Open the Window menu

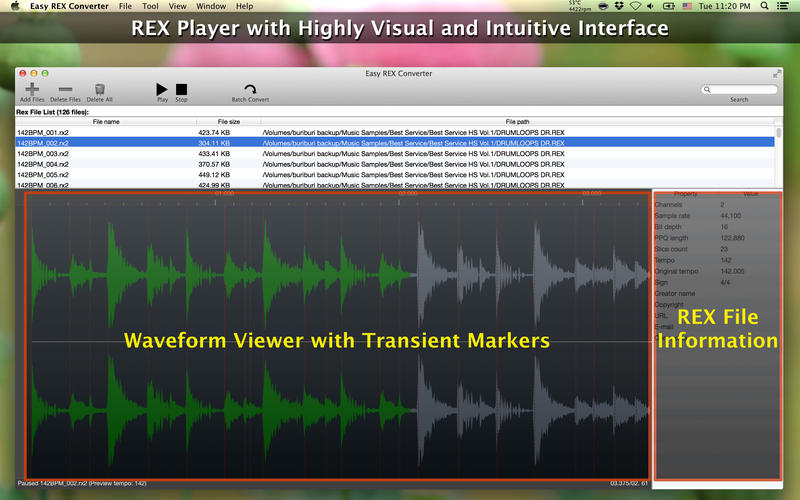pyautogui.click(x=211, y=6)
